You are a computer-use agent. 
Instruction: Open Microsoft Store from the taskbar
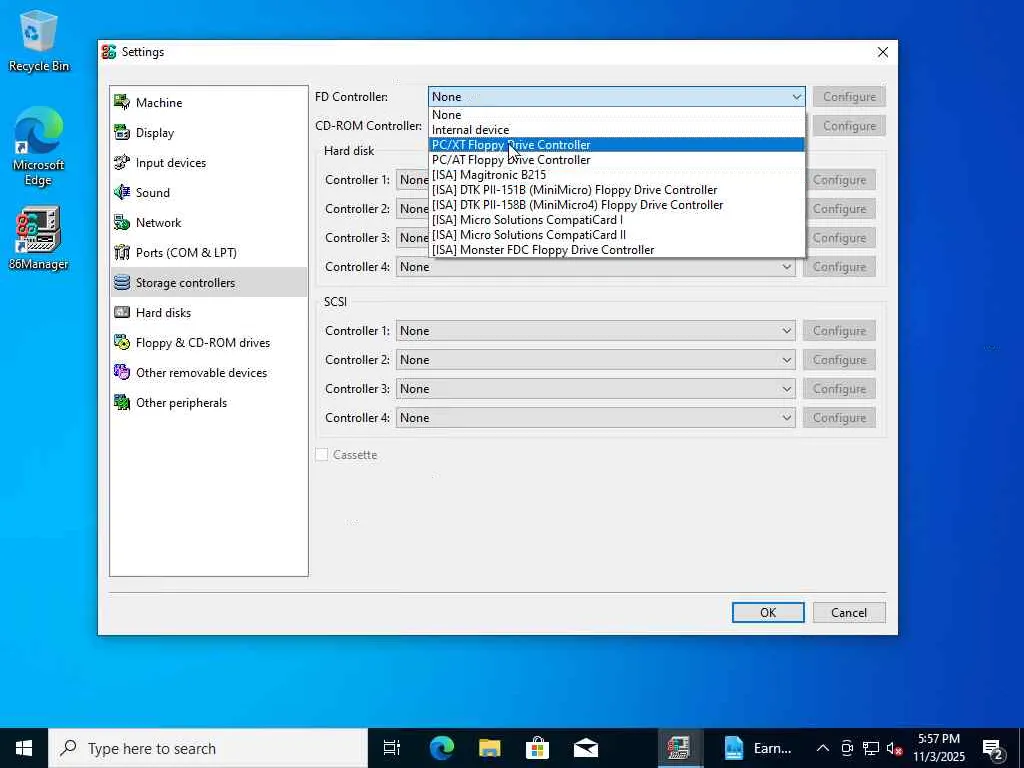click(x=537, y=748)
